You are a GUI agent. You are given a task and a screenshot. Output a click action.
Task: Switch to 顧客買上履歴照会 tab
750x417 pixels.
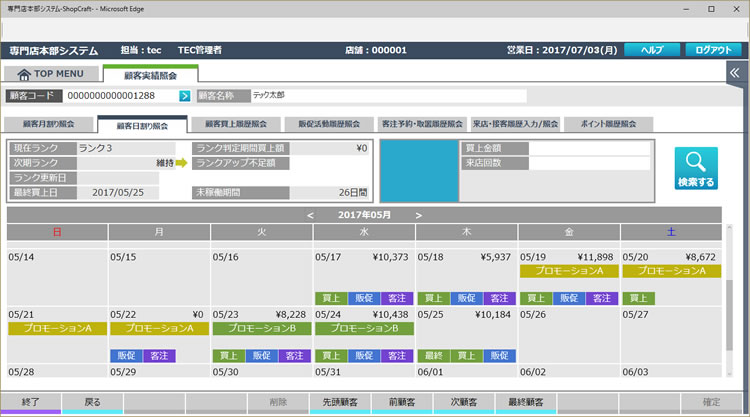pyautogui.click(x=236, y=125)
